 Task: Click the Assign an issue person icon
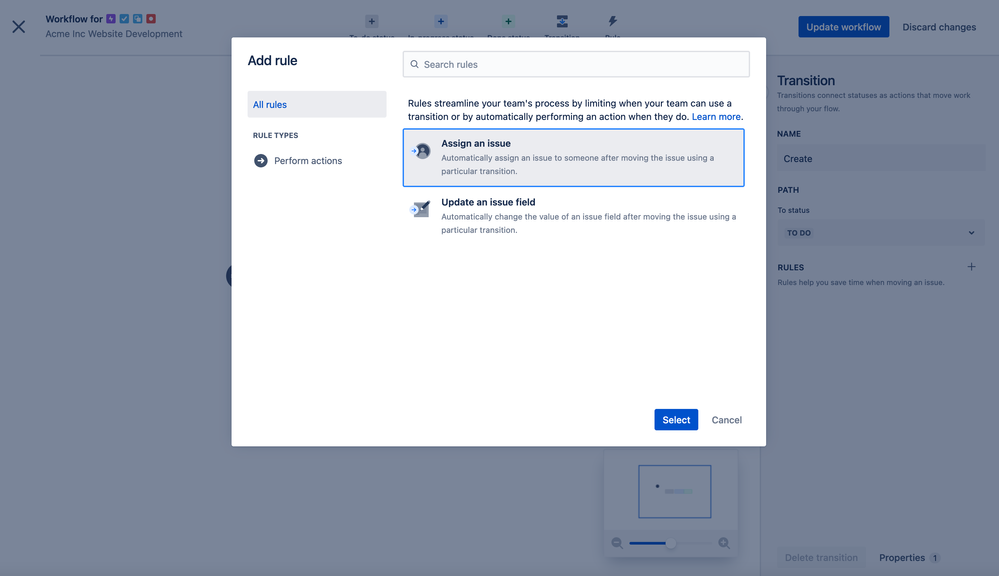pyautogui.click(x=421, y=151)
